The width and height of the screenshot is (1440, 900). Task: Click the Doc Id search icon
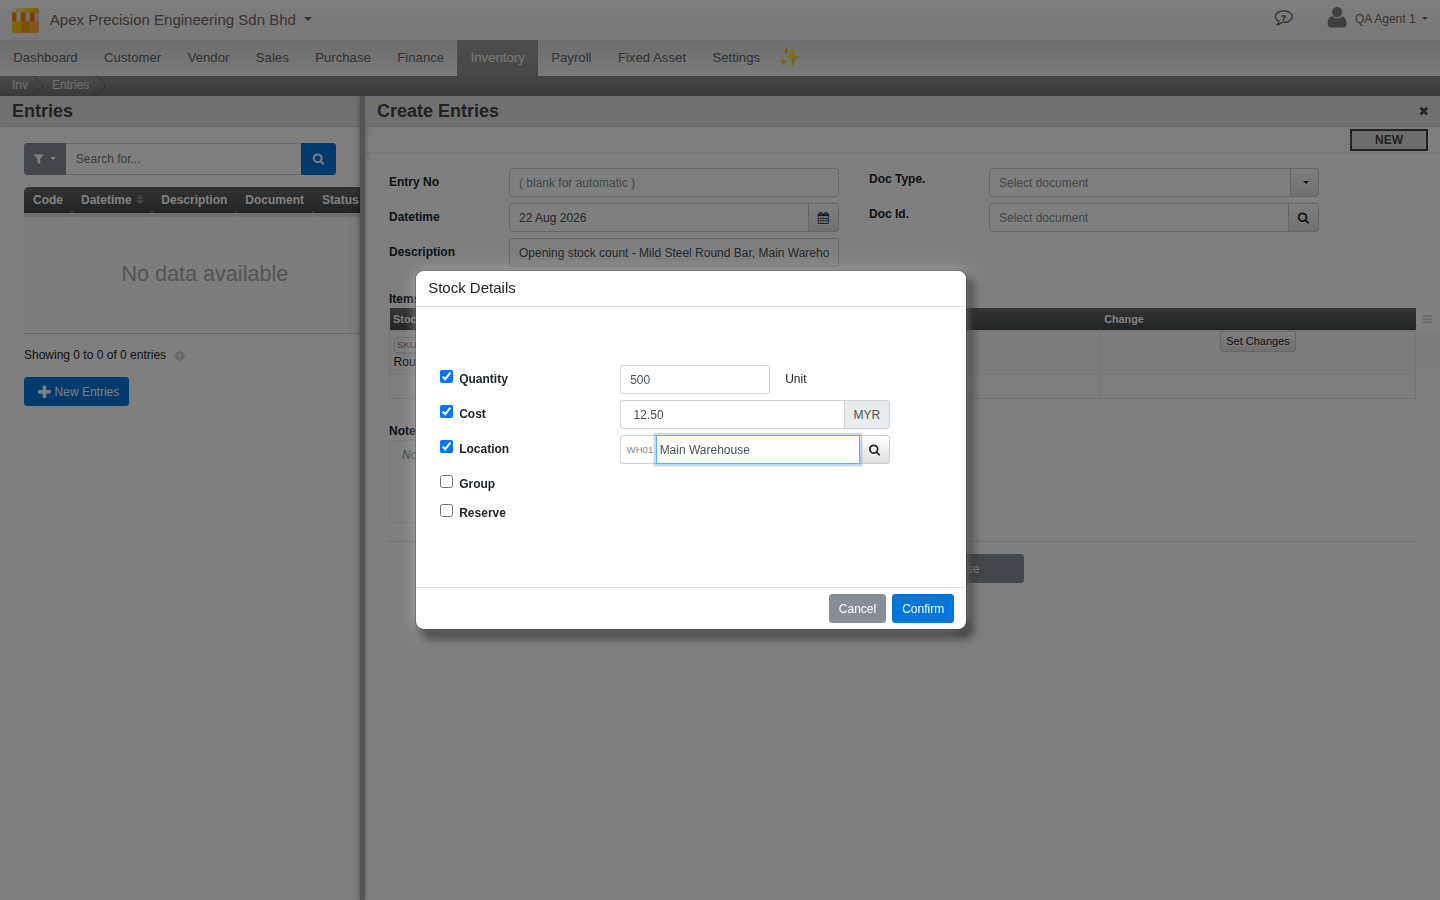click(x=1303, y=218)
